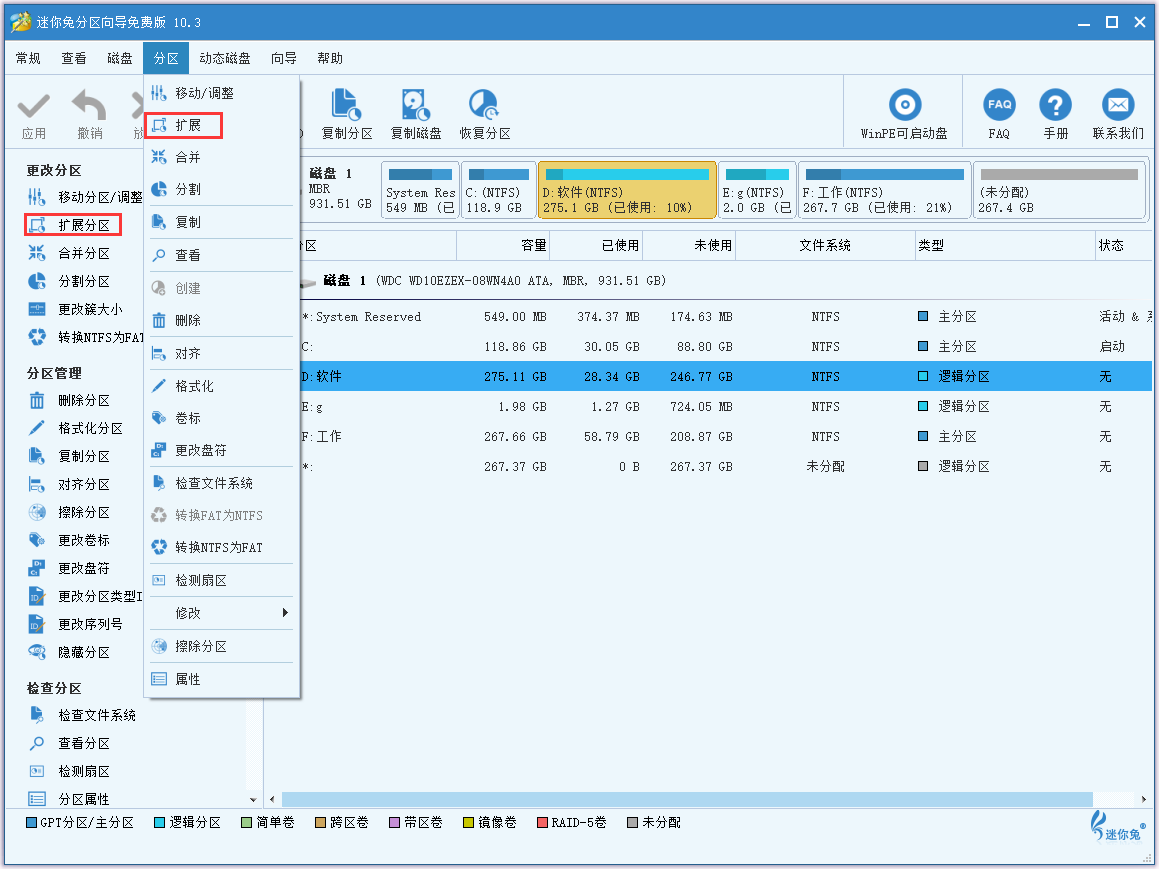Launch WinPE可启动盘 builder
Viewport: 1159px width, 869px height.
pyautogui.click(x=904, y=115)
